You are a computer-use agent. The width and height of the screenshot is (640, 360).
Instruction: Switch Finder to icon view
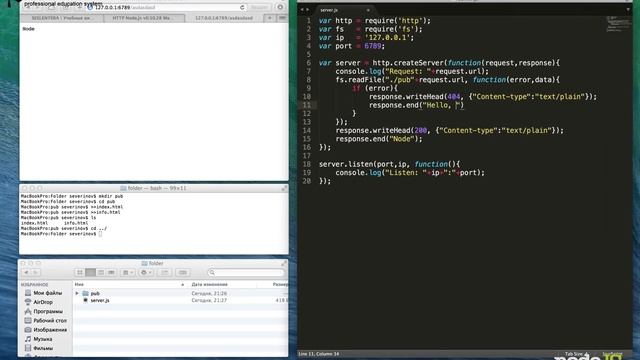pos(80,272)
